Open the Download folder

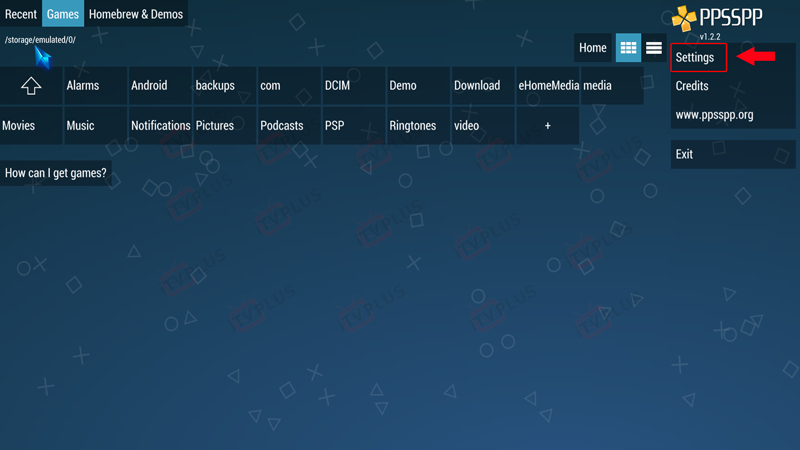(484, 86)
